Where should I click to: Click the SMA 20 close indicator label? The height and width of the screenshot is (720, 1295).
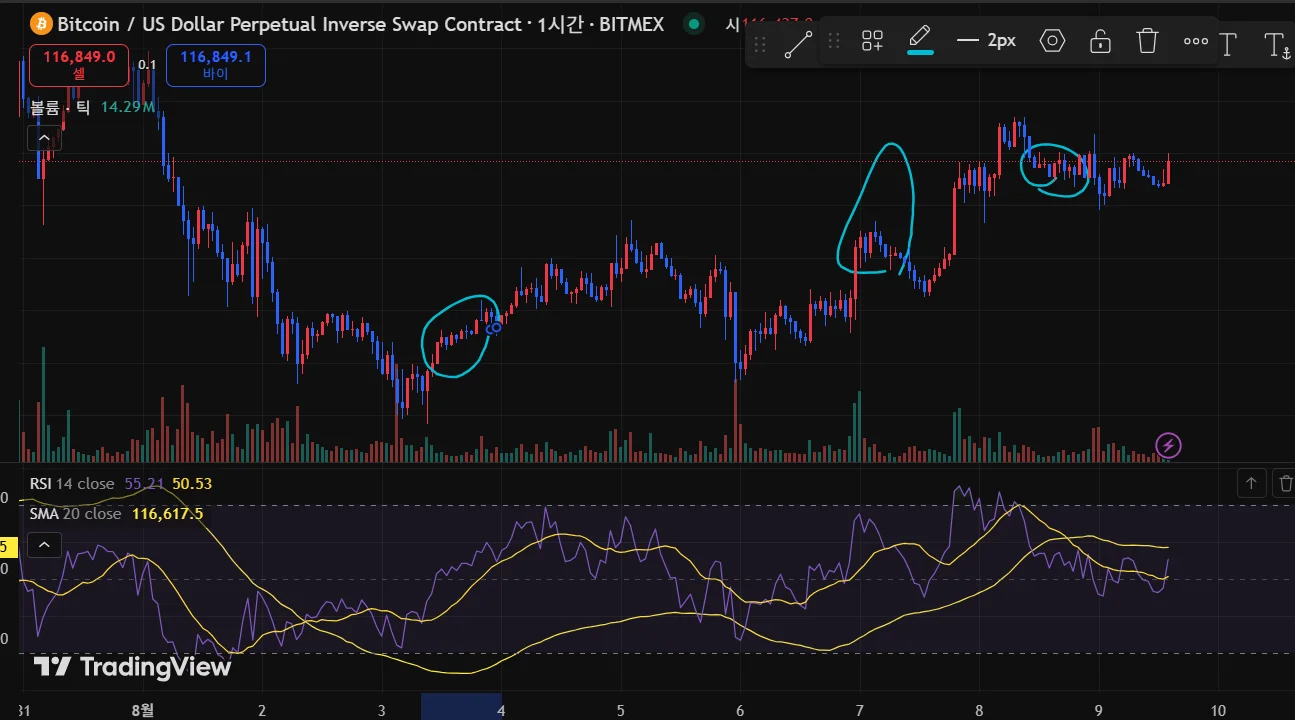coord(75,514)
